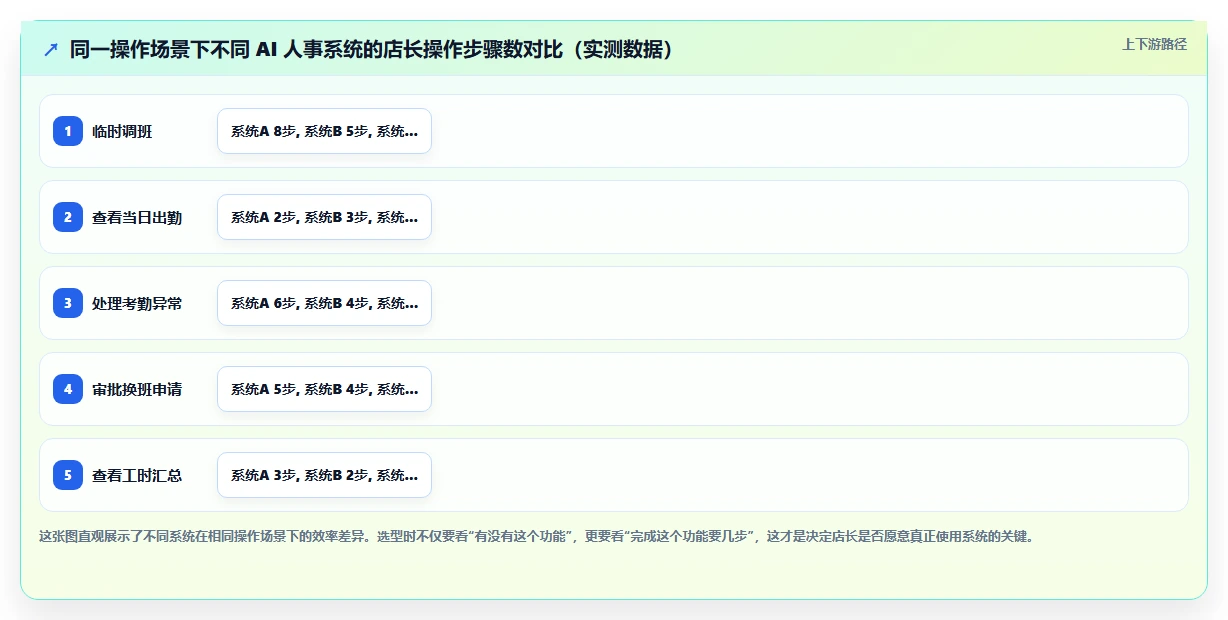Click the arrow icon beside the chart title

click(x=51, y=49)
